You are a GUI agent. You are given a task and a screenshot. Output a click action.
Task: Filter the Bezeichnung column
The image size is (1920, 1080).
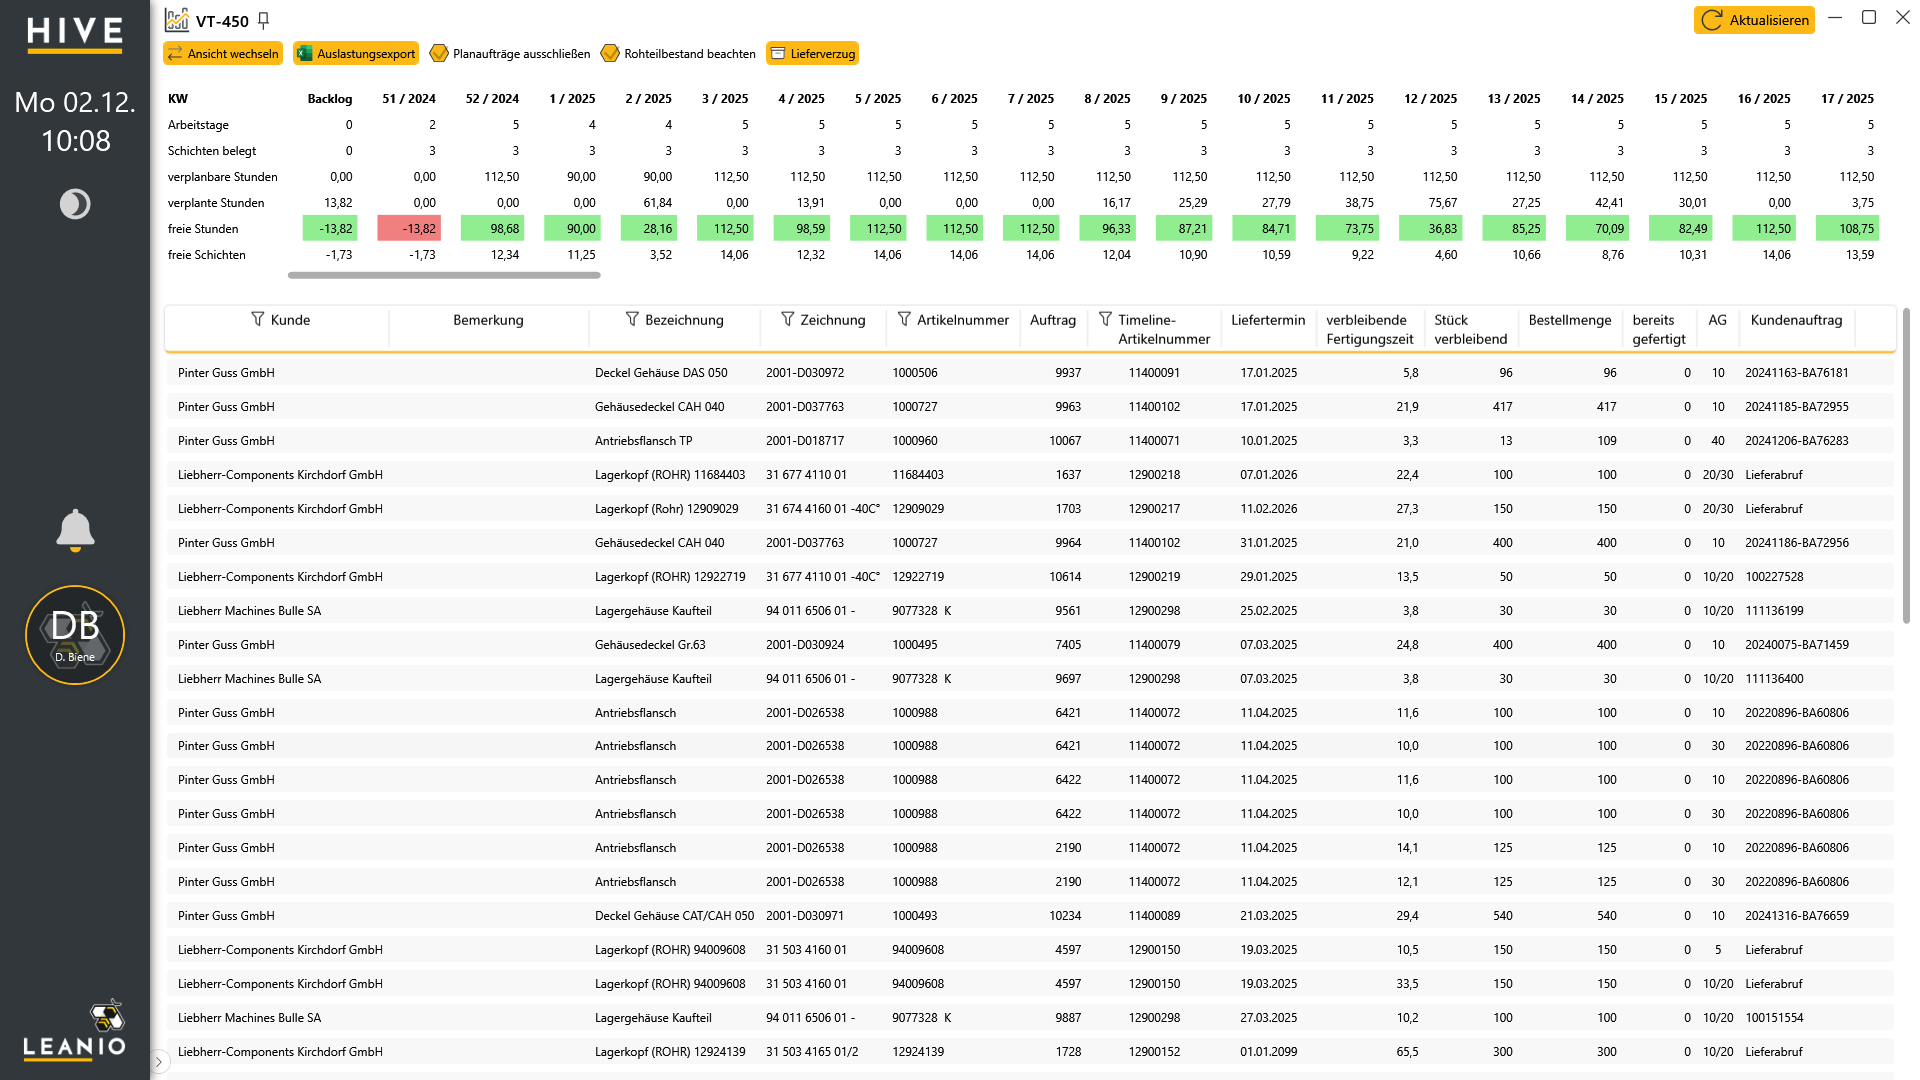(632, 319)
